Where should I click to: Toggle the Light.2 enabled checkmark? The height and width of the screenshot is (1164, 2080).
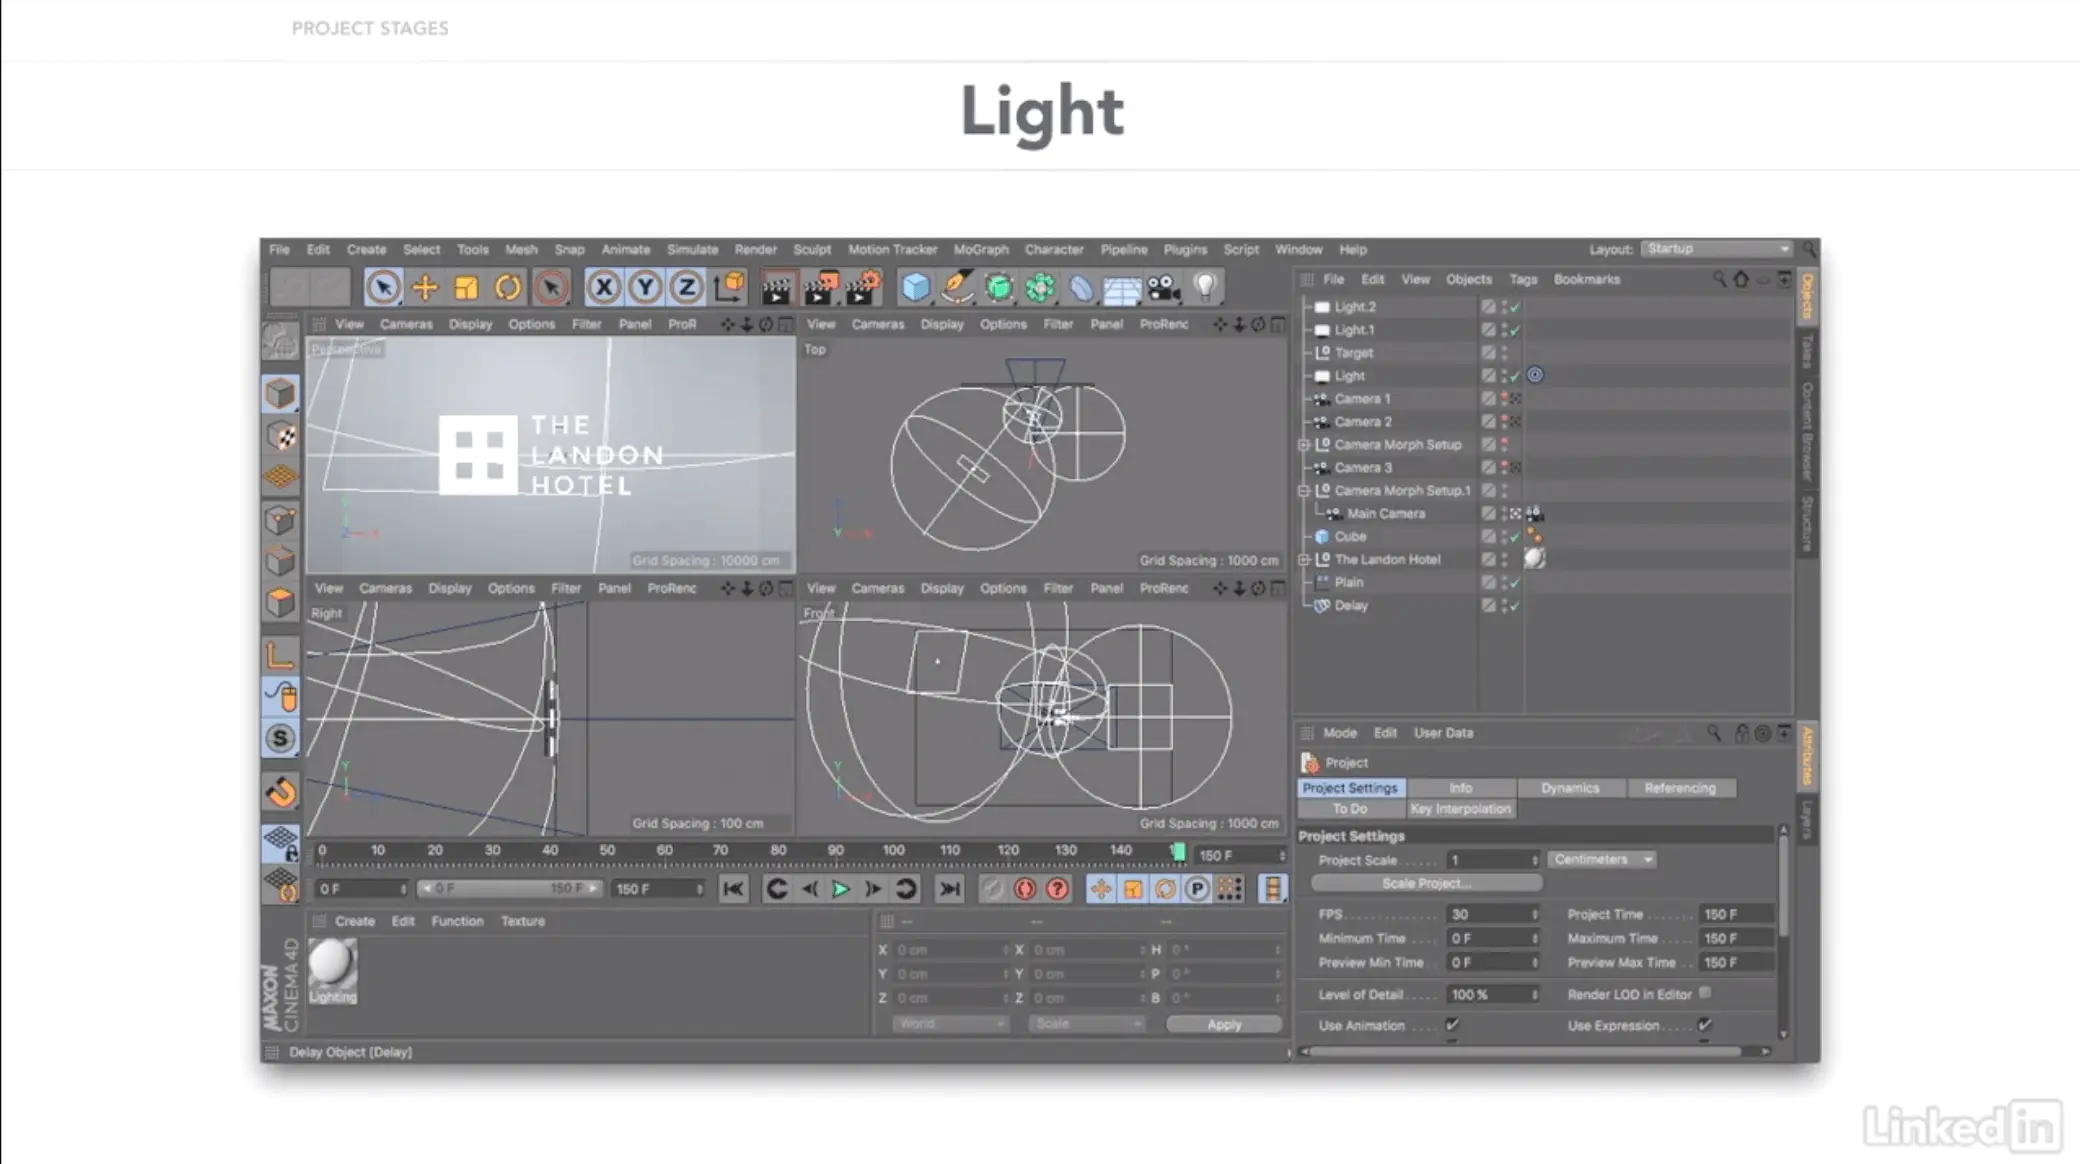tap(1515, 307)
